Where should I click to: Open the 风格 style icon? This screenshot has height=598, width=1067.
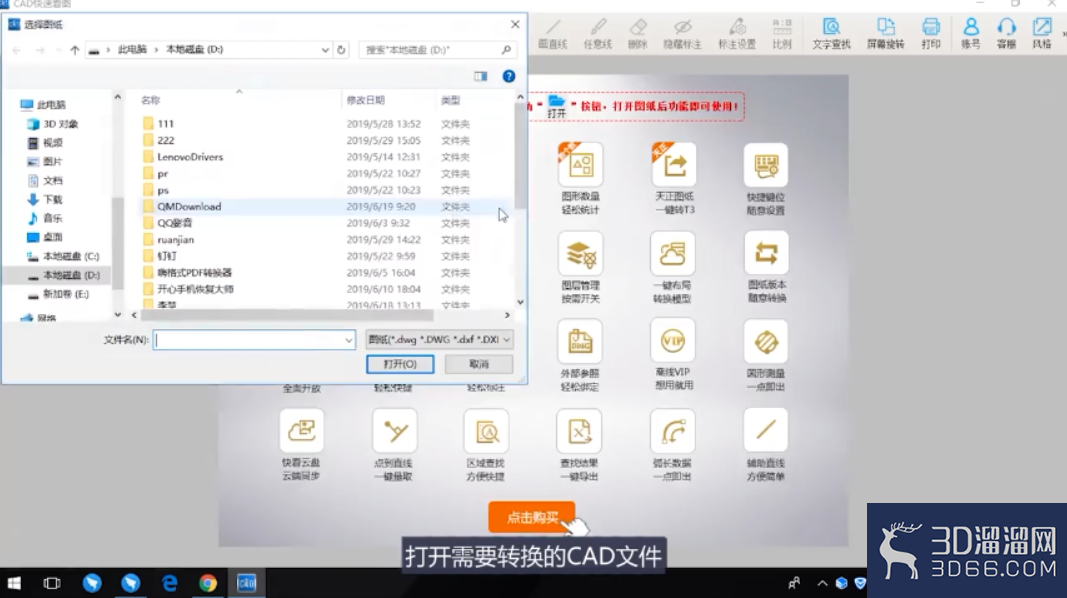click(1042, 34)
